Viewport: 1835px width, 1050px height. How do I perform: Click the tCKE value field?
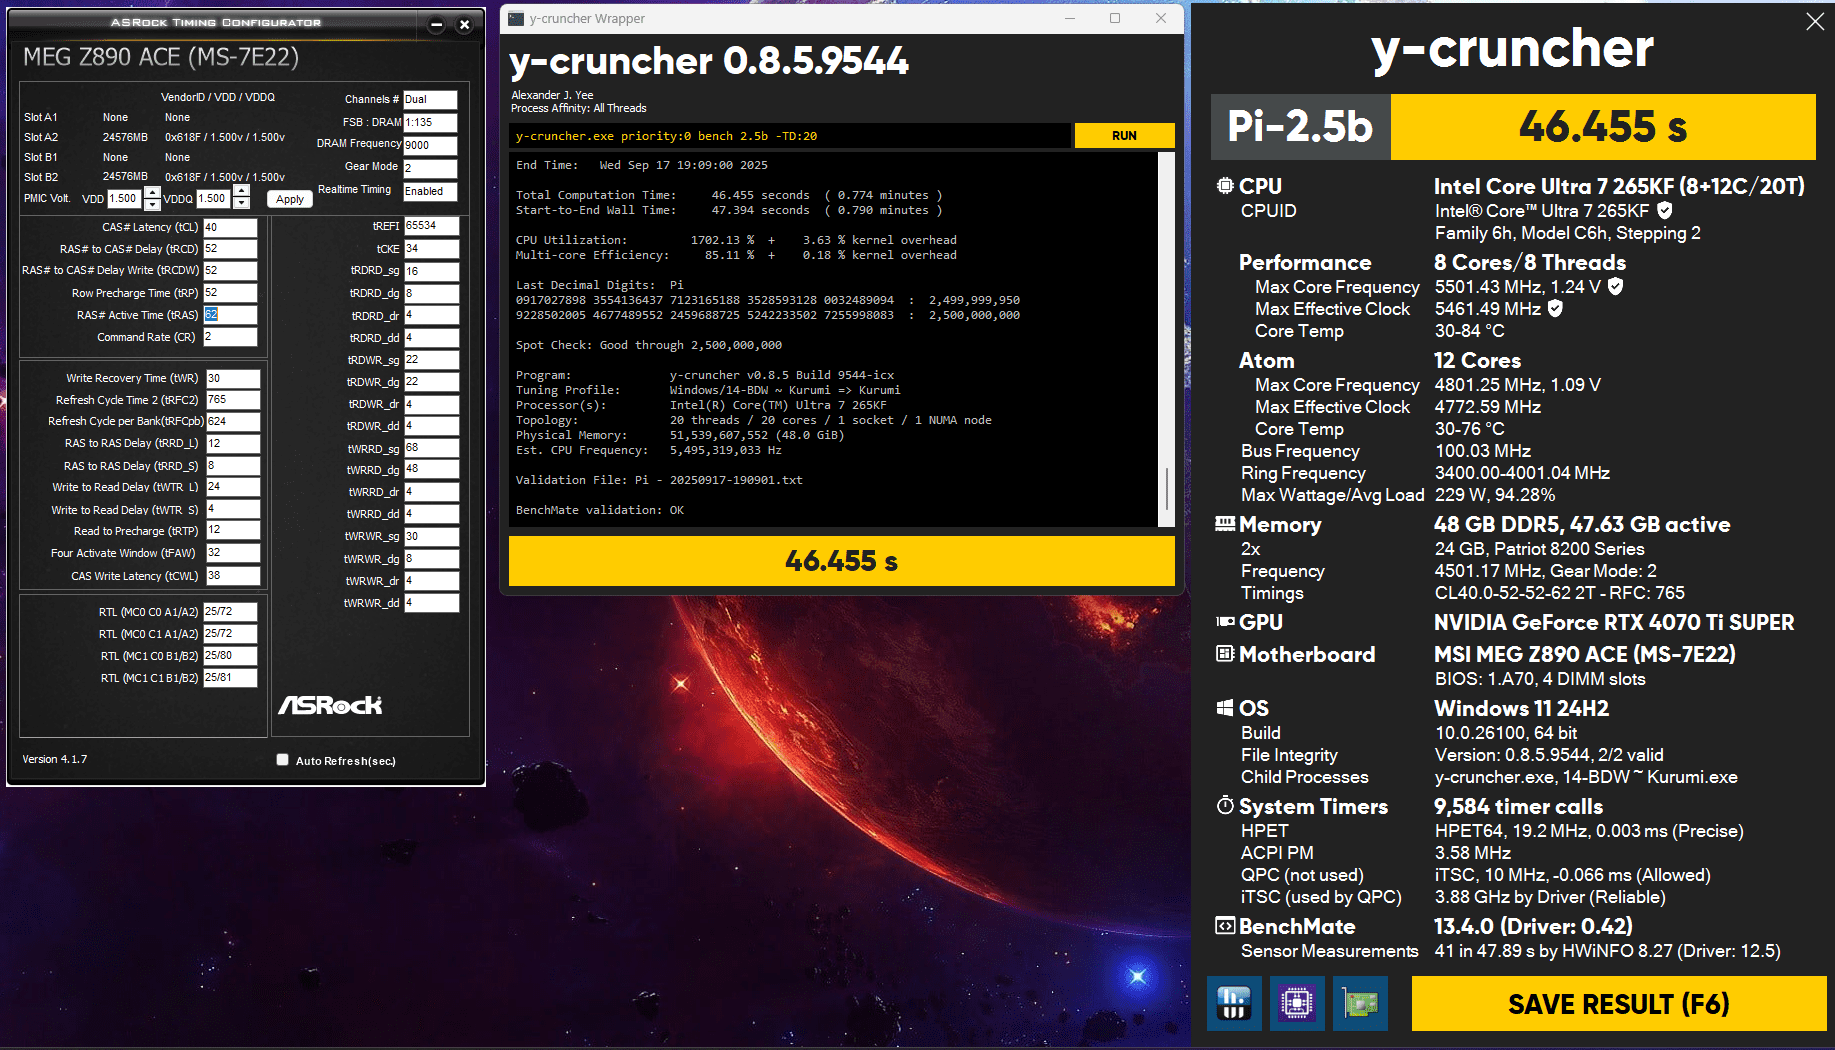tap(432, 249)
